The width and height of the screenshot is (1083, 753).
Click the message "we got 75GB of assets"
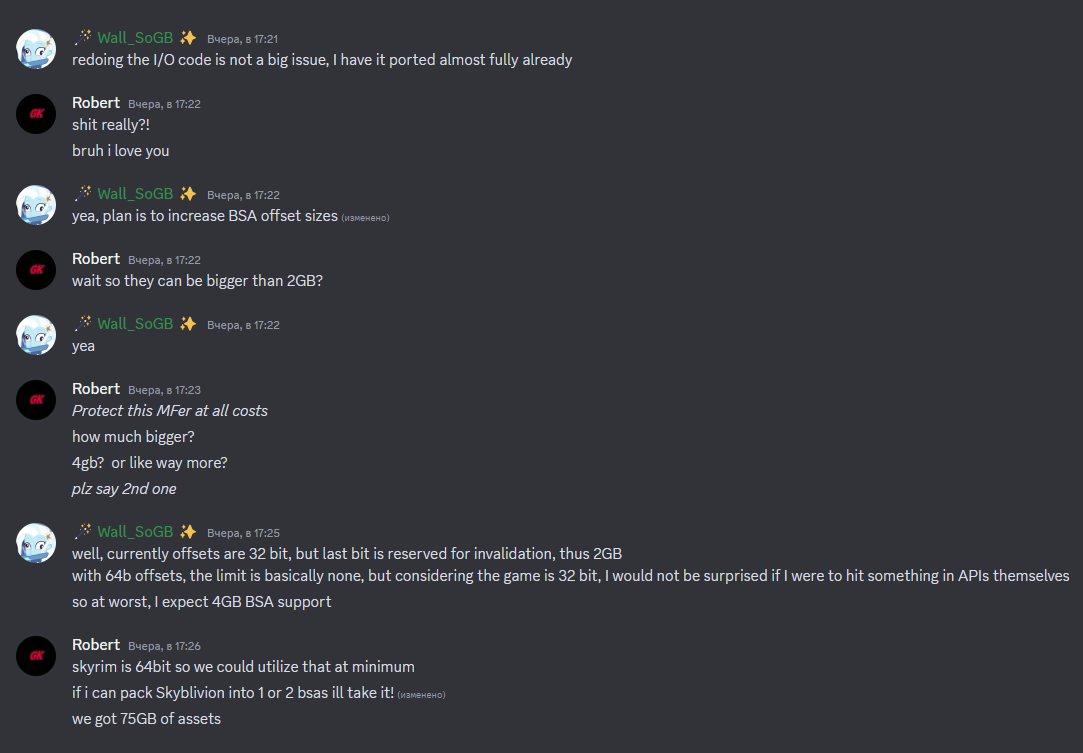click(146, 718)
